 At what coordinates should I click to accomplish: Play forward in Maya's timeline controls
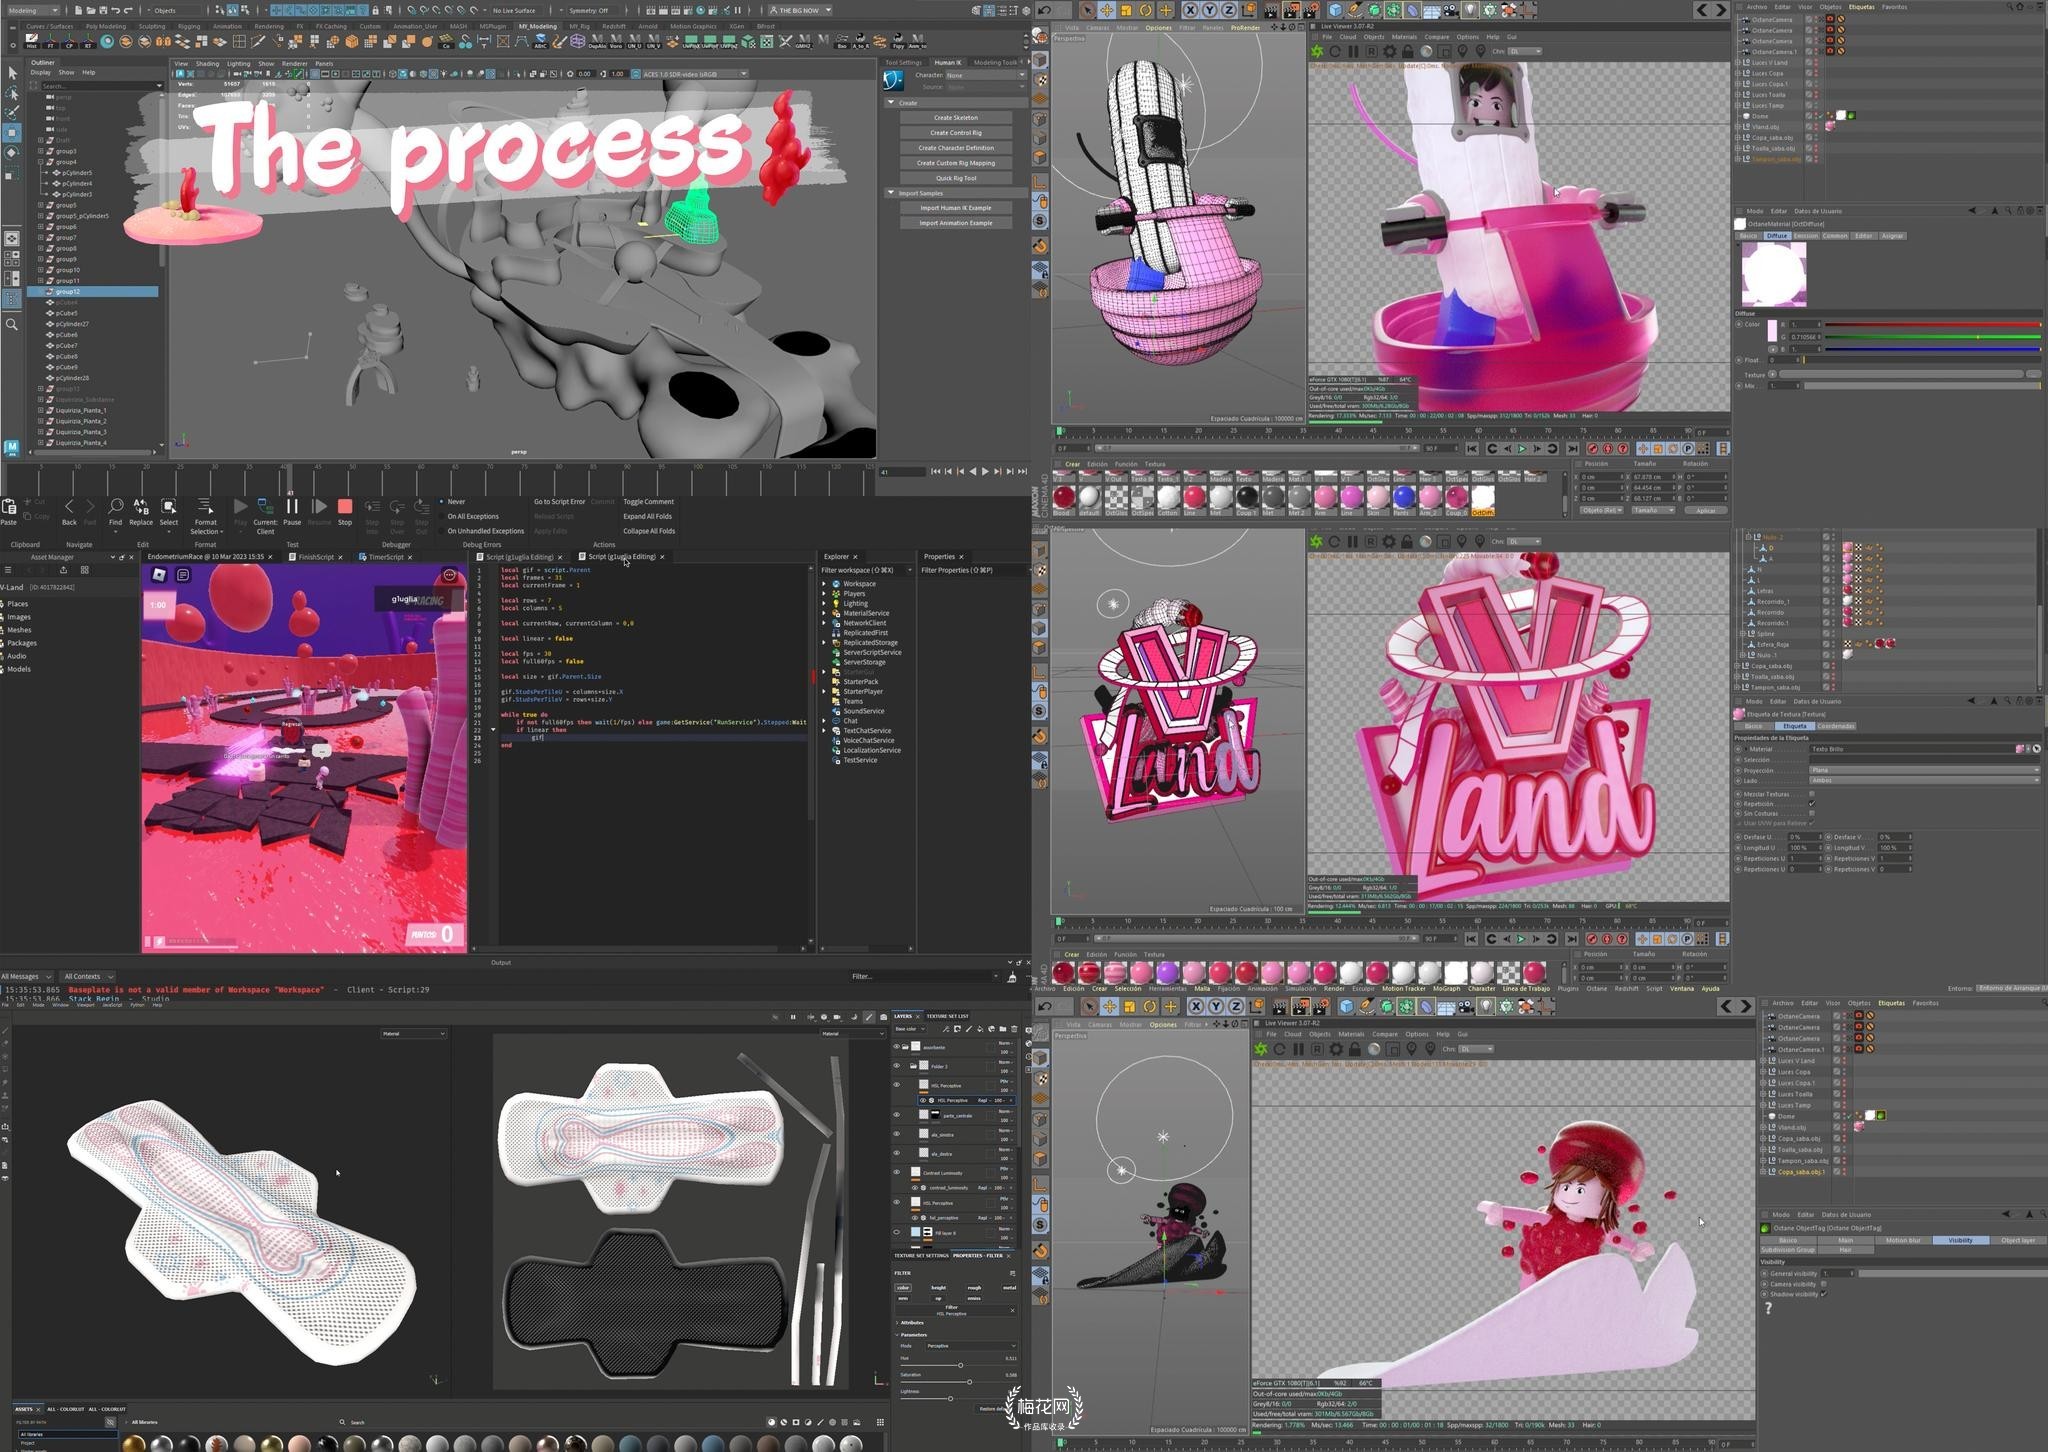click(x=985, y=471)
